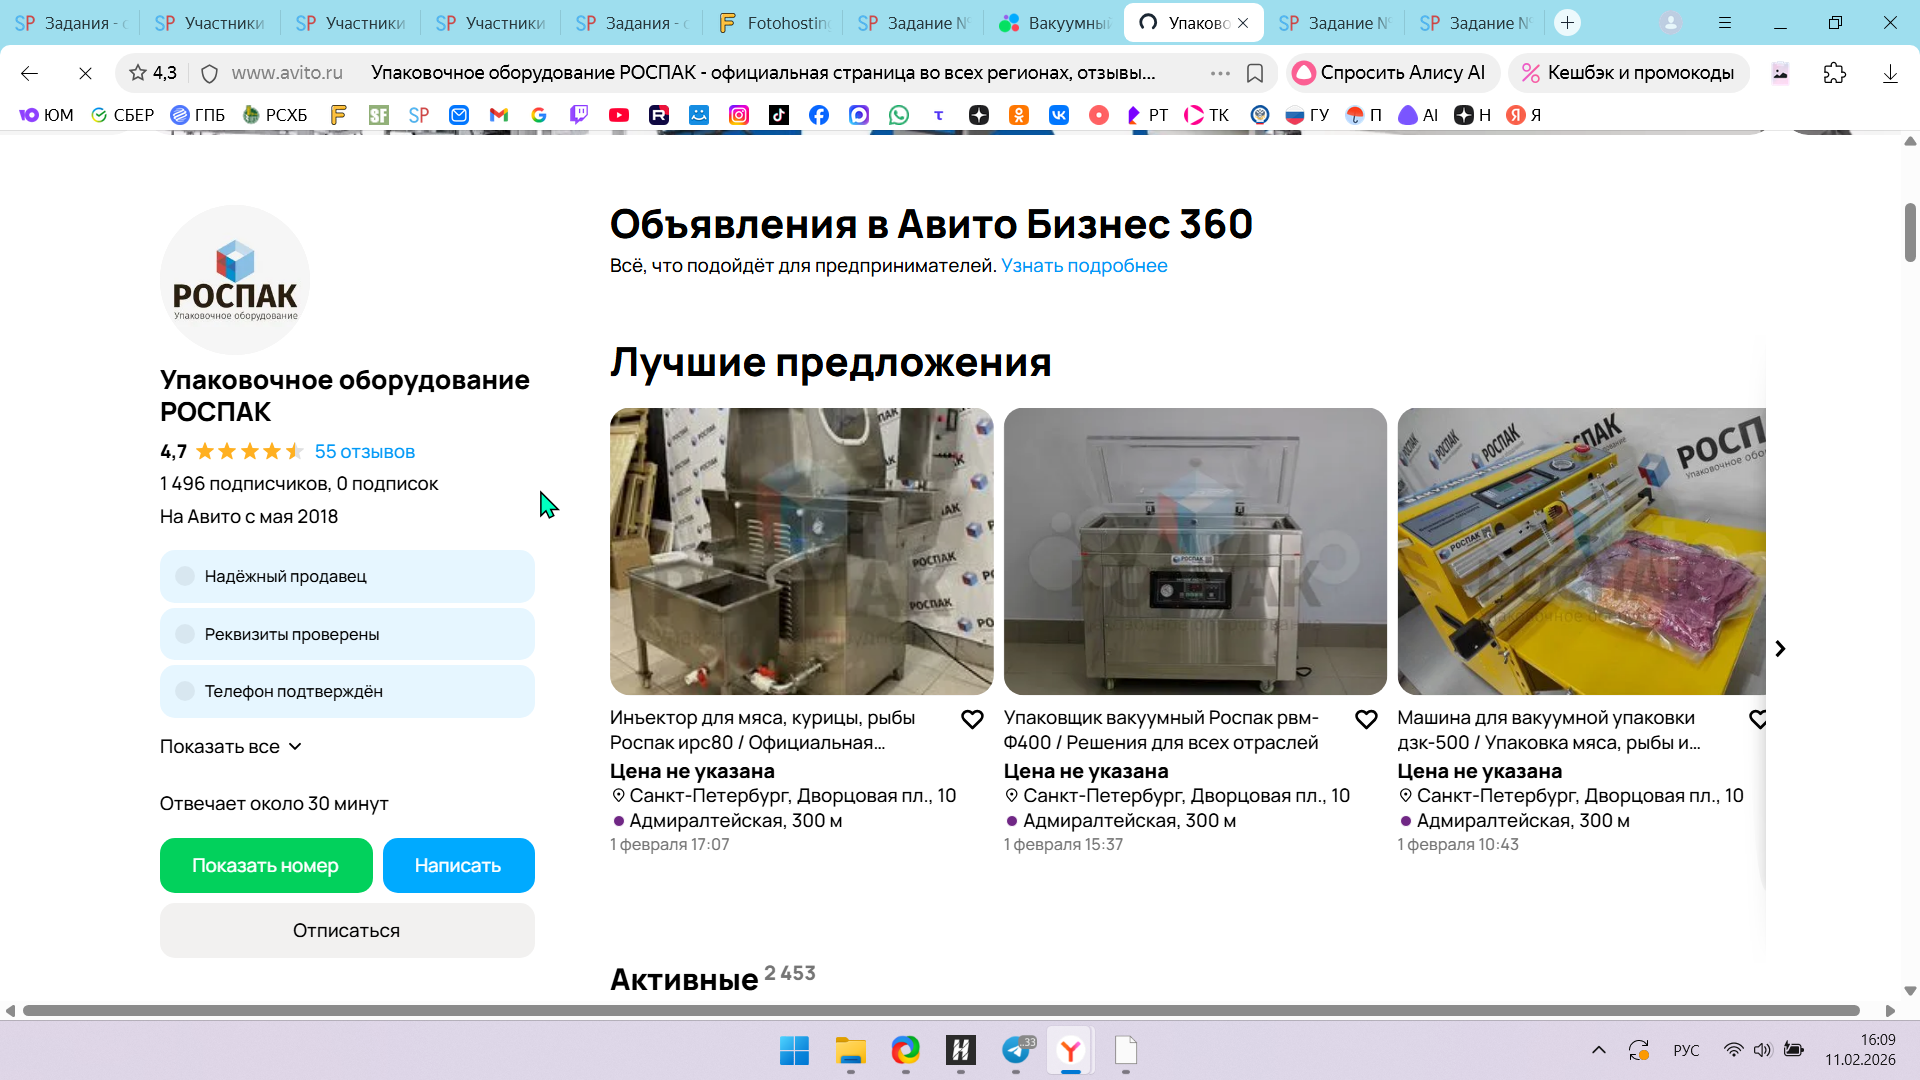The image size is (1920, 1080).
Task: Click the horizontal page scrollbar
Action: pos(940,1010)
